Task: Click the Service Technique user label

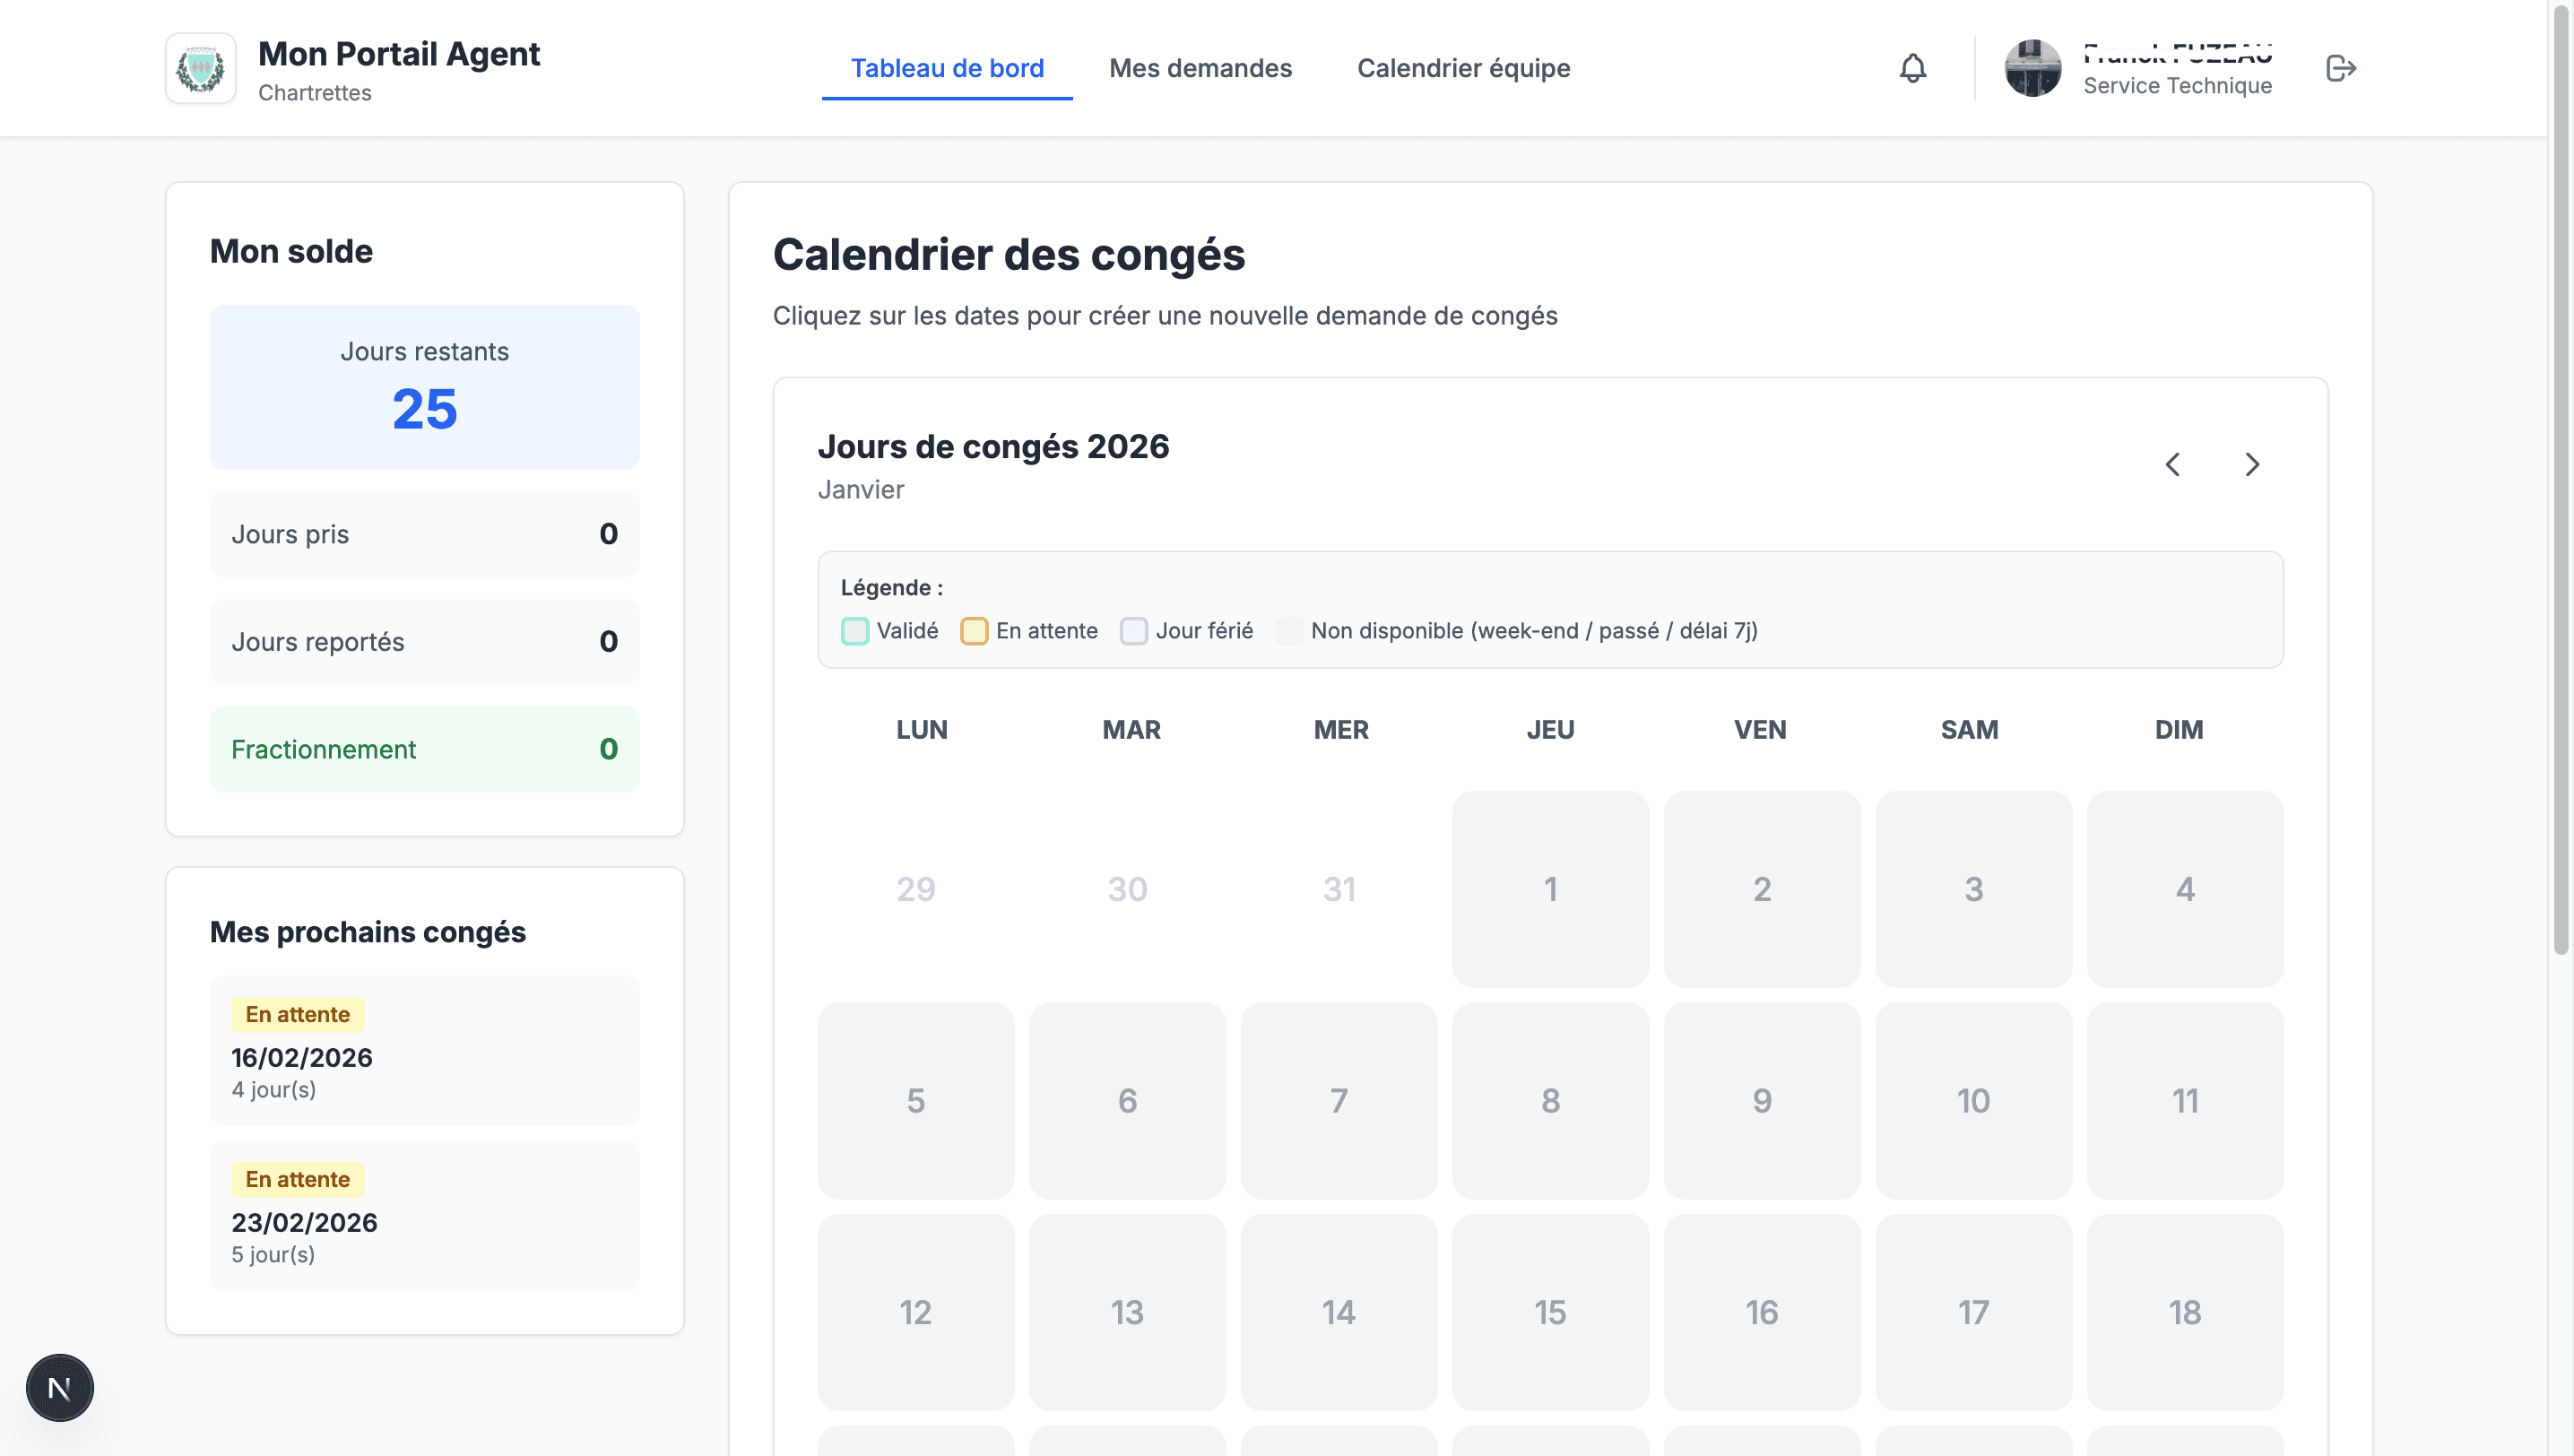Action: [x=2177, y=86]
